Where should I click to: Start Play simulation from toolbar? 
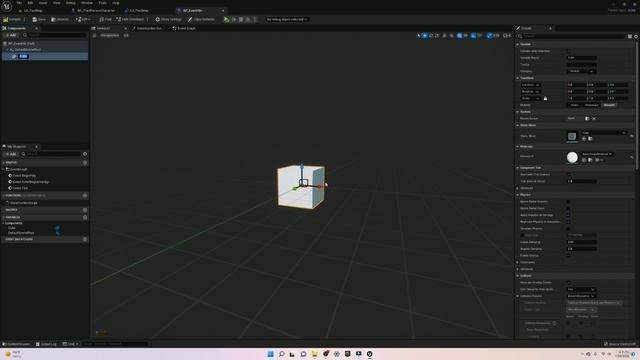click(227, 19)
